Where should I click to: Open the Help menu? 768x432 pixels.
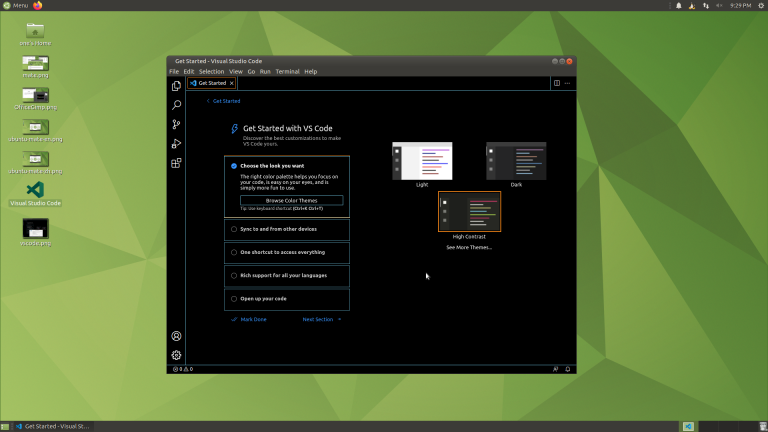pyautogui.click(x=311, y=72)
